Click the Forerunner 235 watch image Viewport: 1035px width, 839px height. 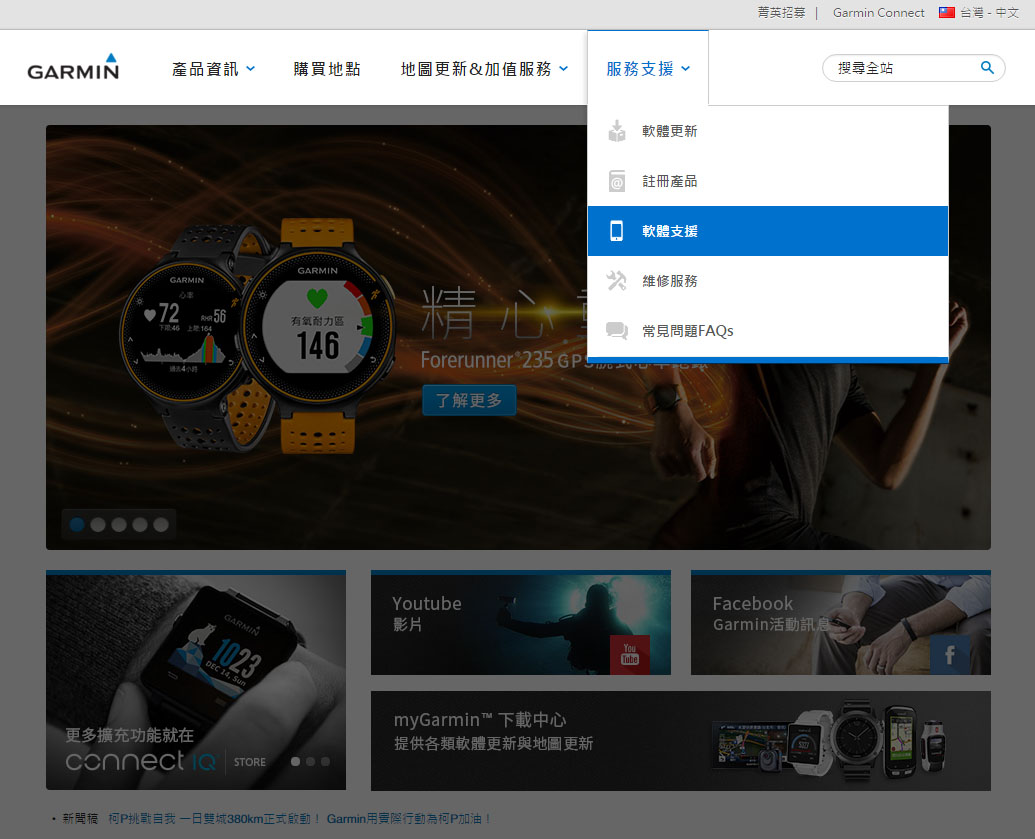coord(257,335)
